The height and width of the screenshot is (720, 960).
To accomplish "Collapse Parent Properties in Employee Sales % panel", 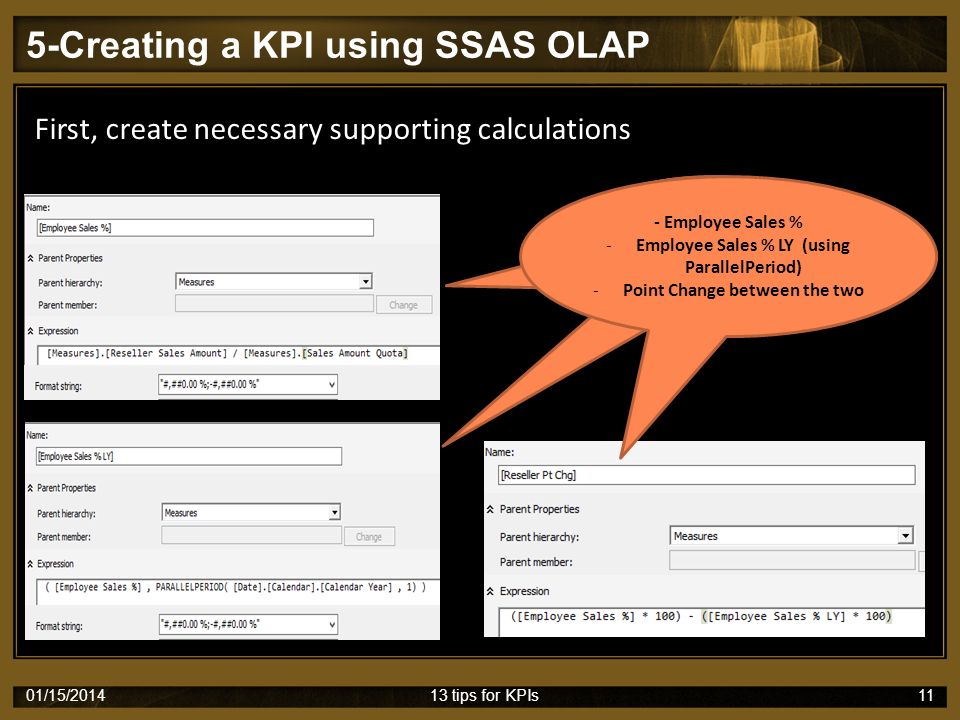I will 30,258.
